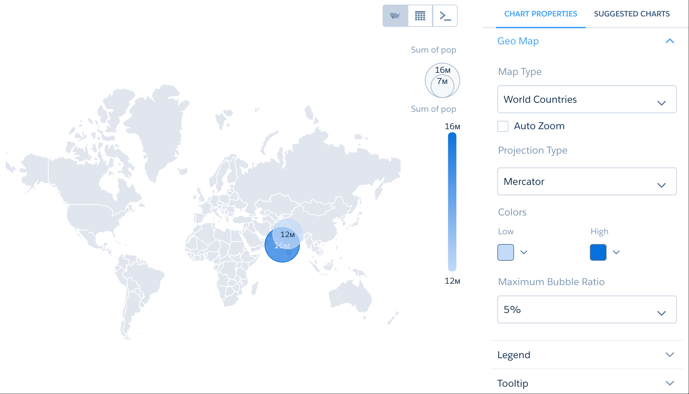Open the Suggested Charts tab

coord(632,14)
